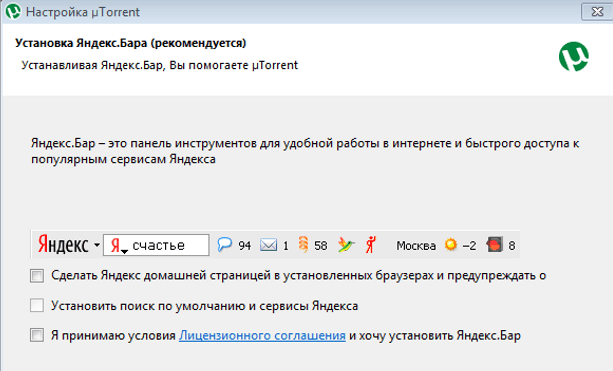613x371 pixels.
Task: Click the red running figure icon
Action: point(371,245)
